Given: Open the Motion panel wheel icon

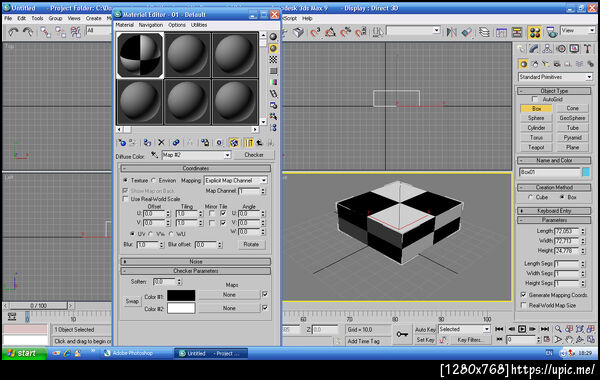Looking at the screenshot, I should coord(561,49).
